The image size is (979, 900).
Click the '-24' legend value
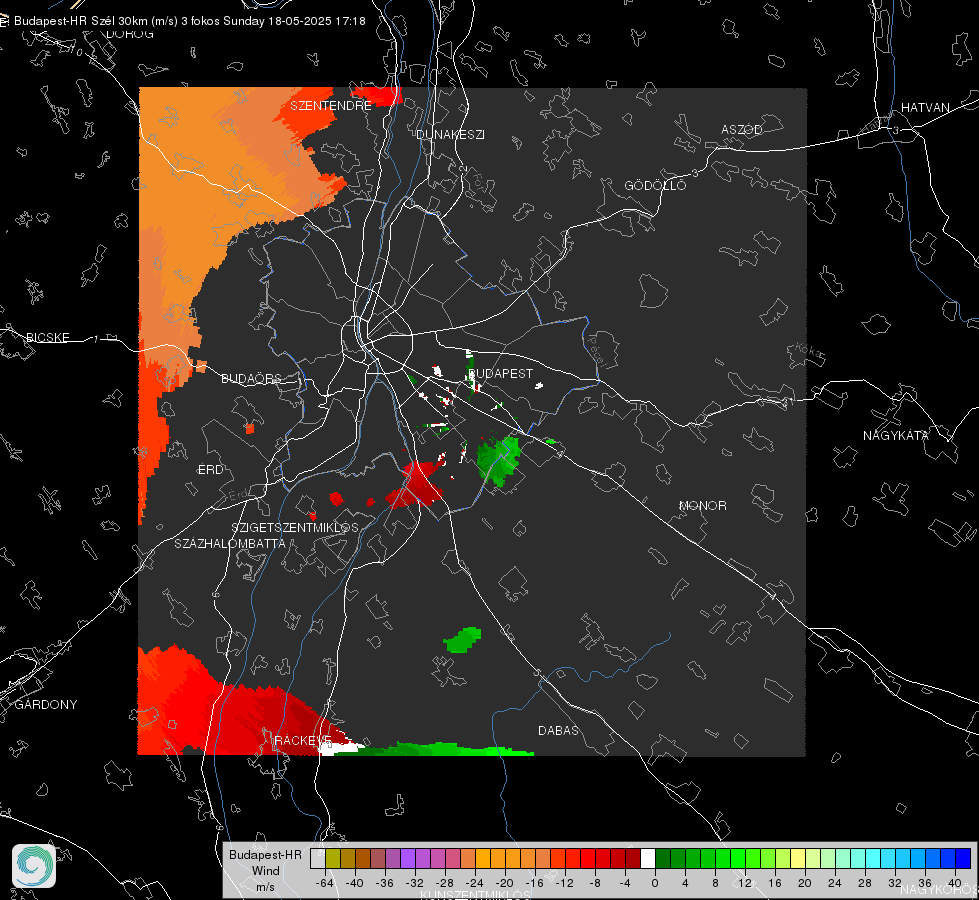click(x=475, y=883)
